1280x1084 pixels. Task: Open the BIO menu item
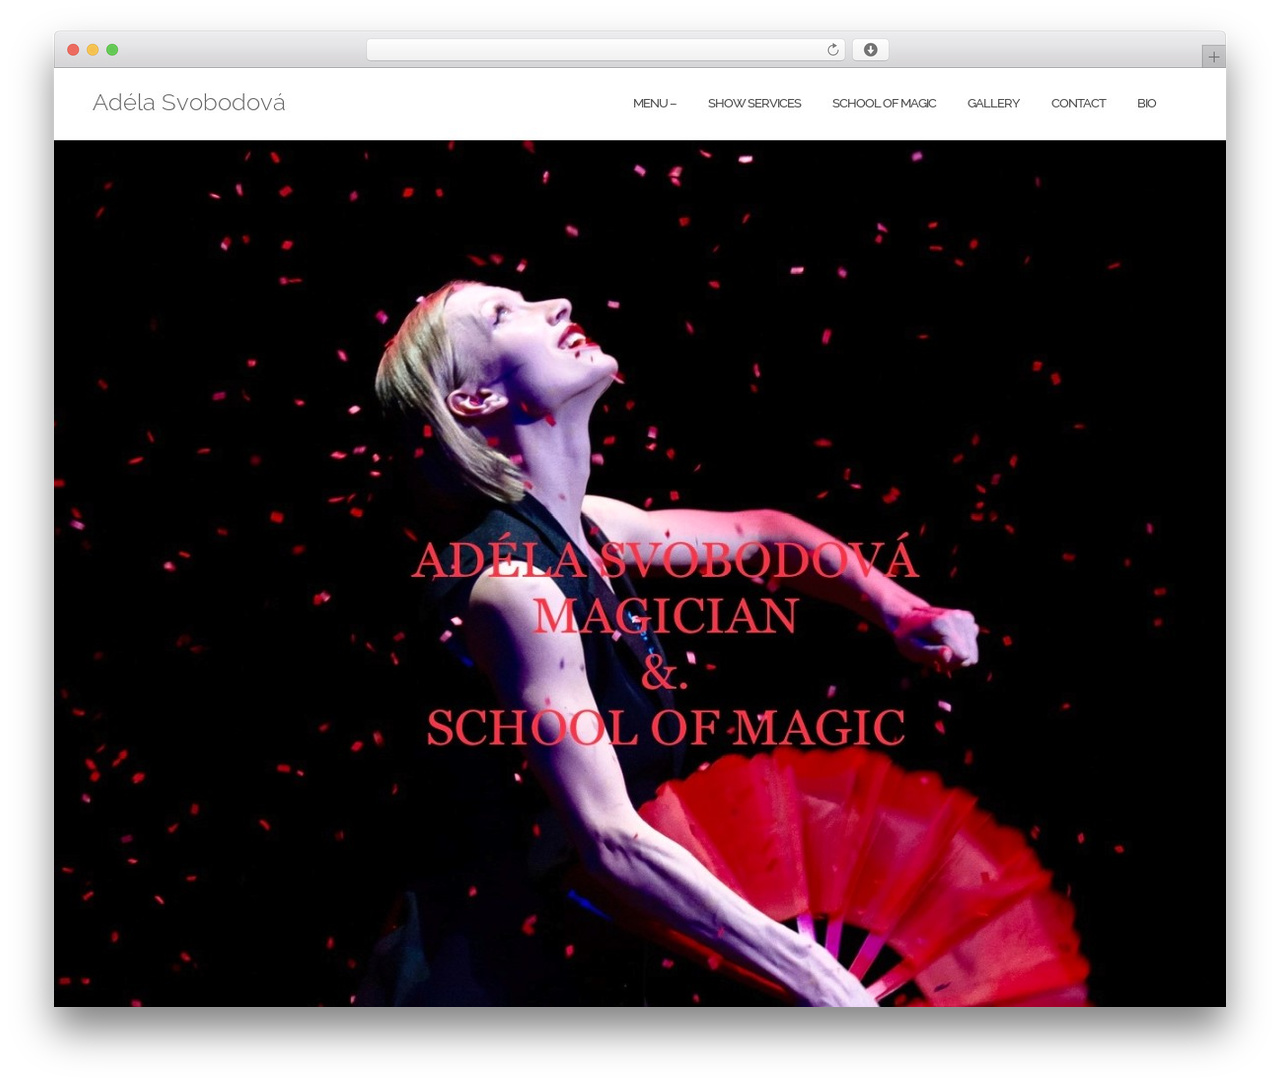(1146, 103)
